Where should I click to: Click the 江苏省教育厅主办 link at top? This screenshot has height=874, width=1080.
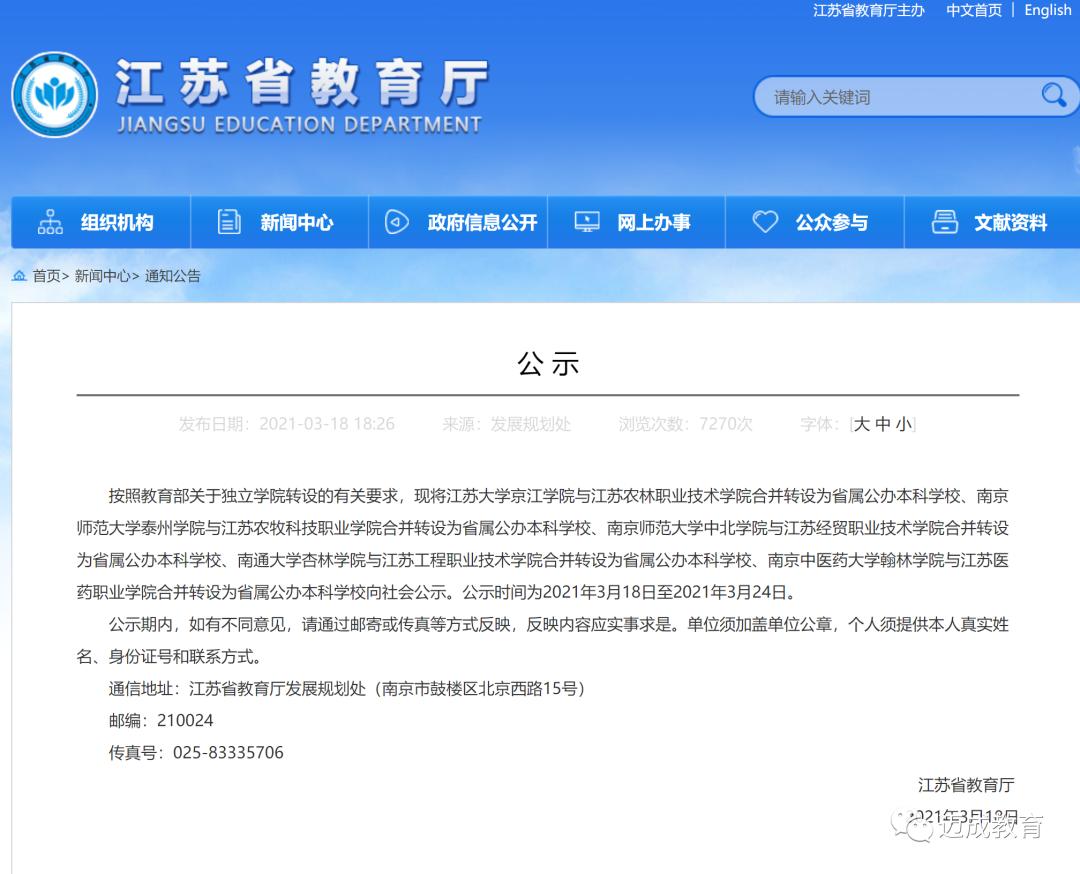click(x=868, y=11)
